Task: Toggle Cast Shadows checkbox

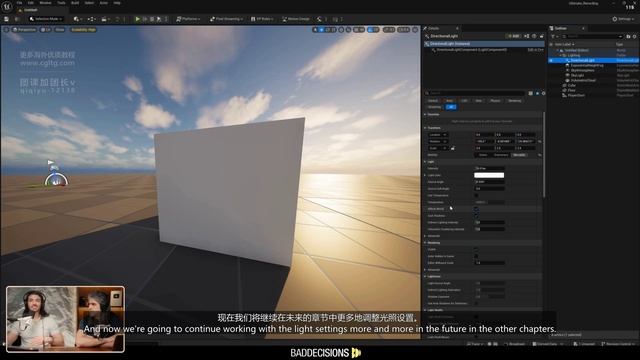Action: point(476,216)
